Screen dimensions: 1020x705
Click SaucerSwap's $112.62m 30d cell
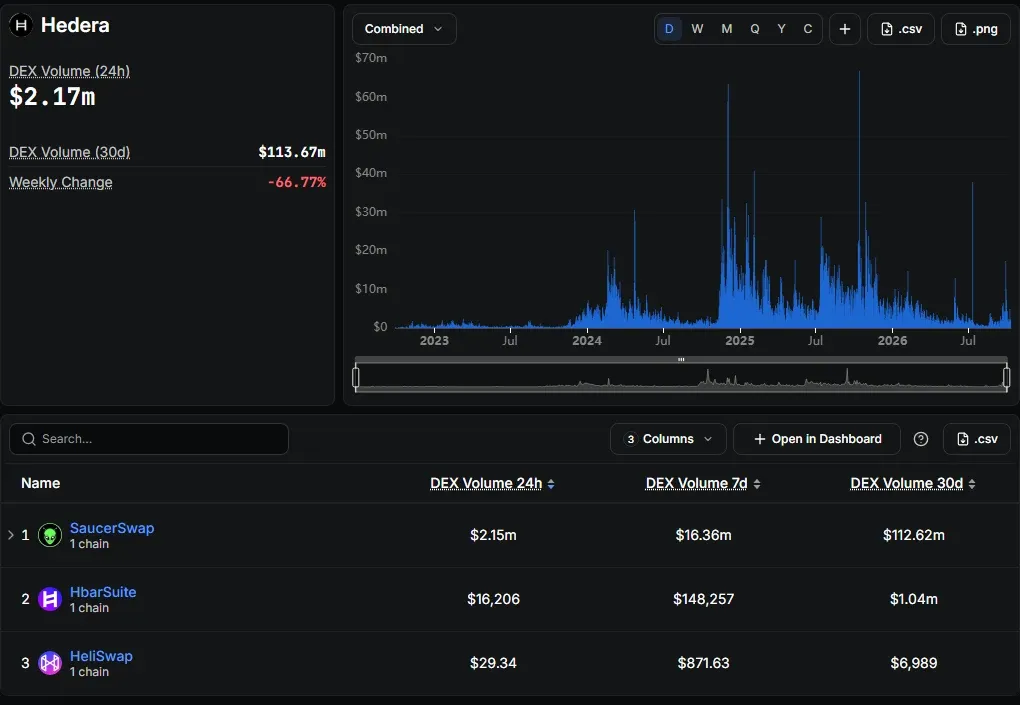point(913,535)
